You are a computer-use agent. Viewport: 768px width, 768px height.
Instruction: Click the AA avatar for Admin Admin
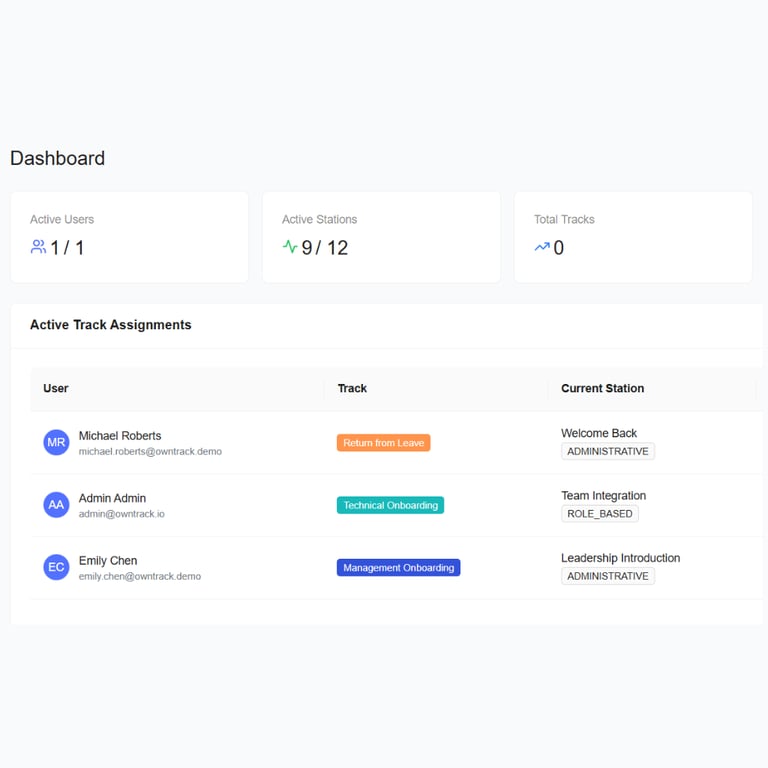(56, 505)
